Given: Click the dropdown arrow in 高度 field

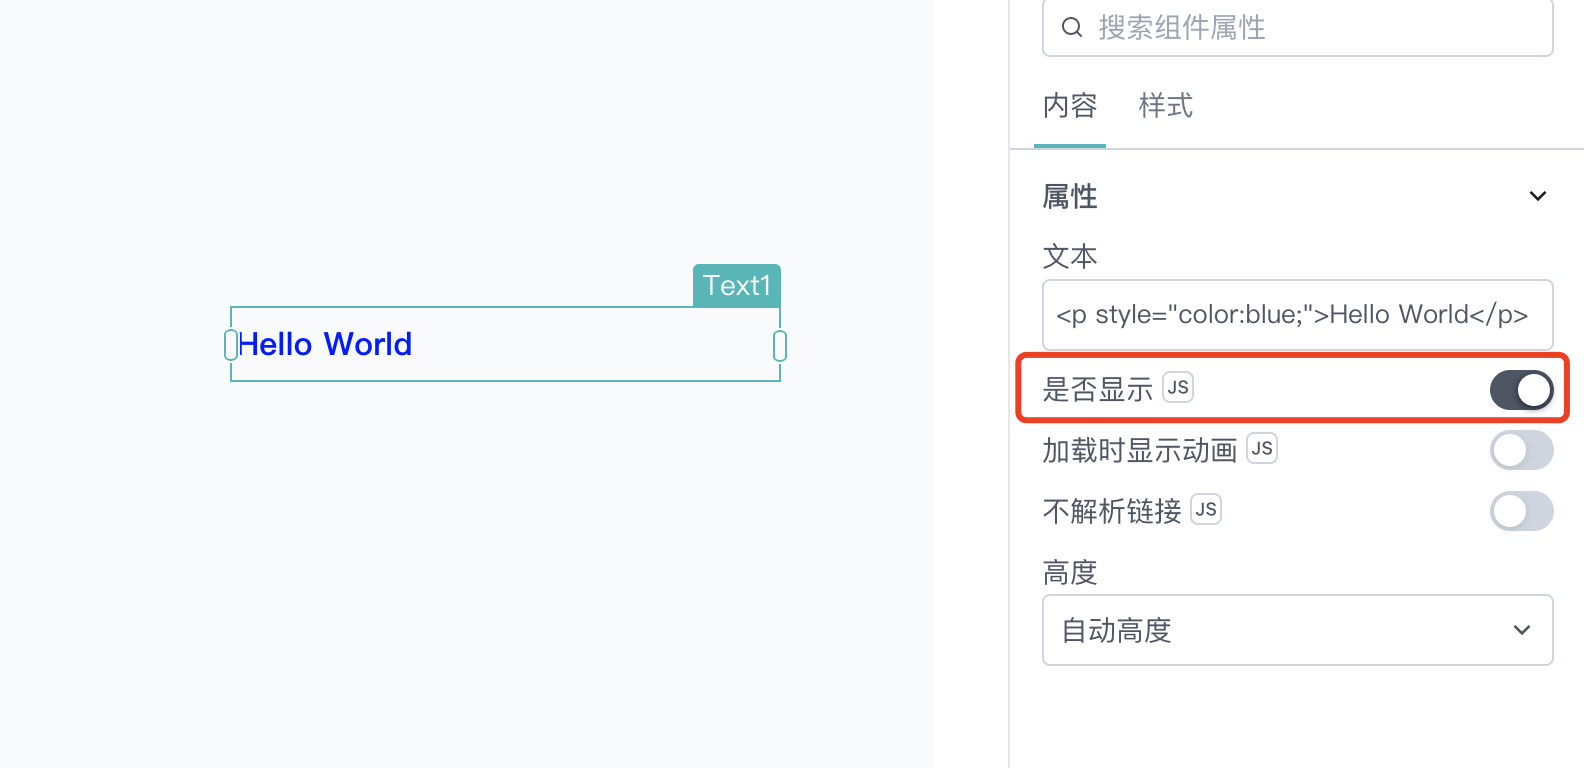Looking at the screenshot, I should point(1522,630).
